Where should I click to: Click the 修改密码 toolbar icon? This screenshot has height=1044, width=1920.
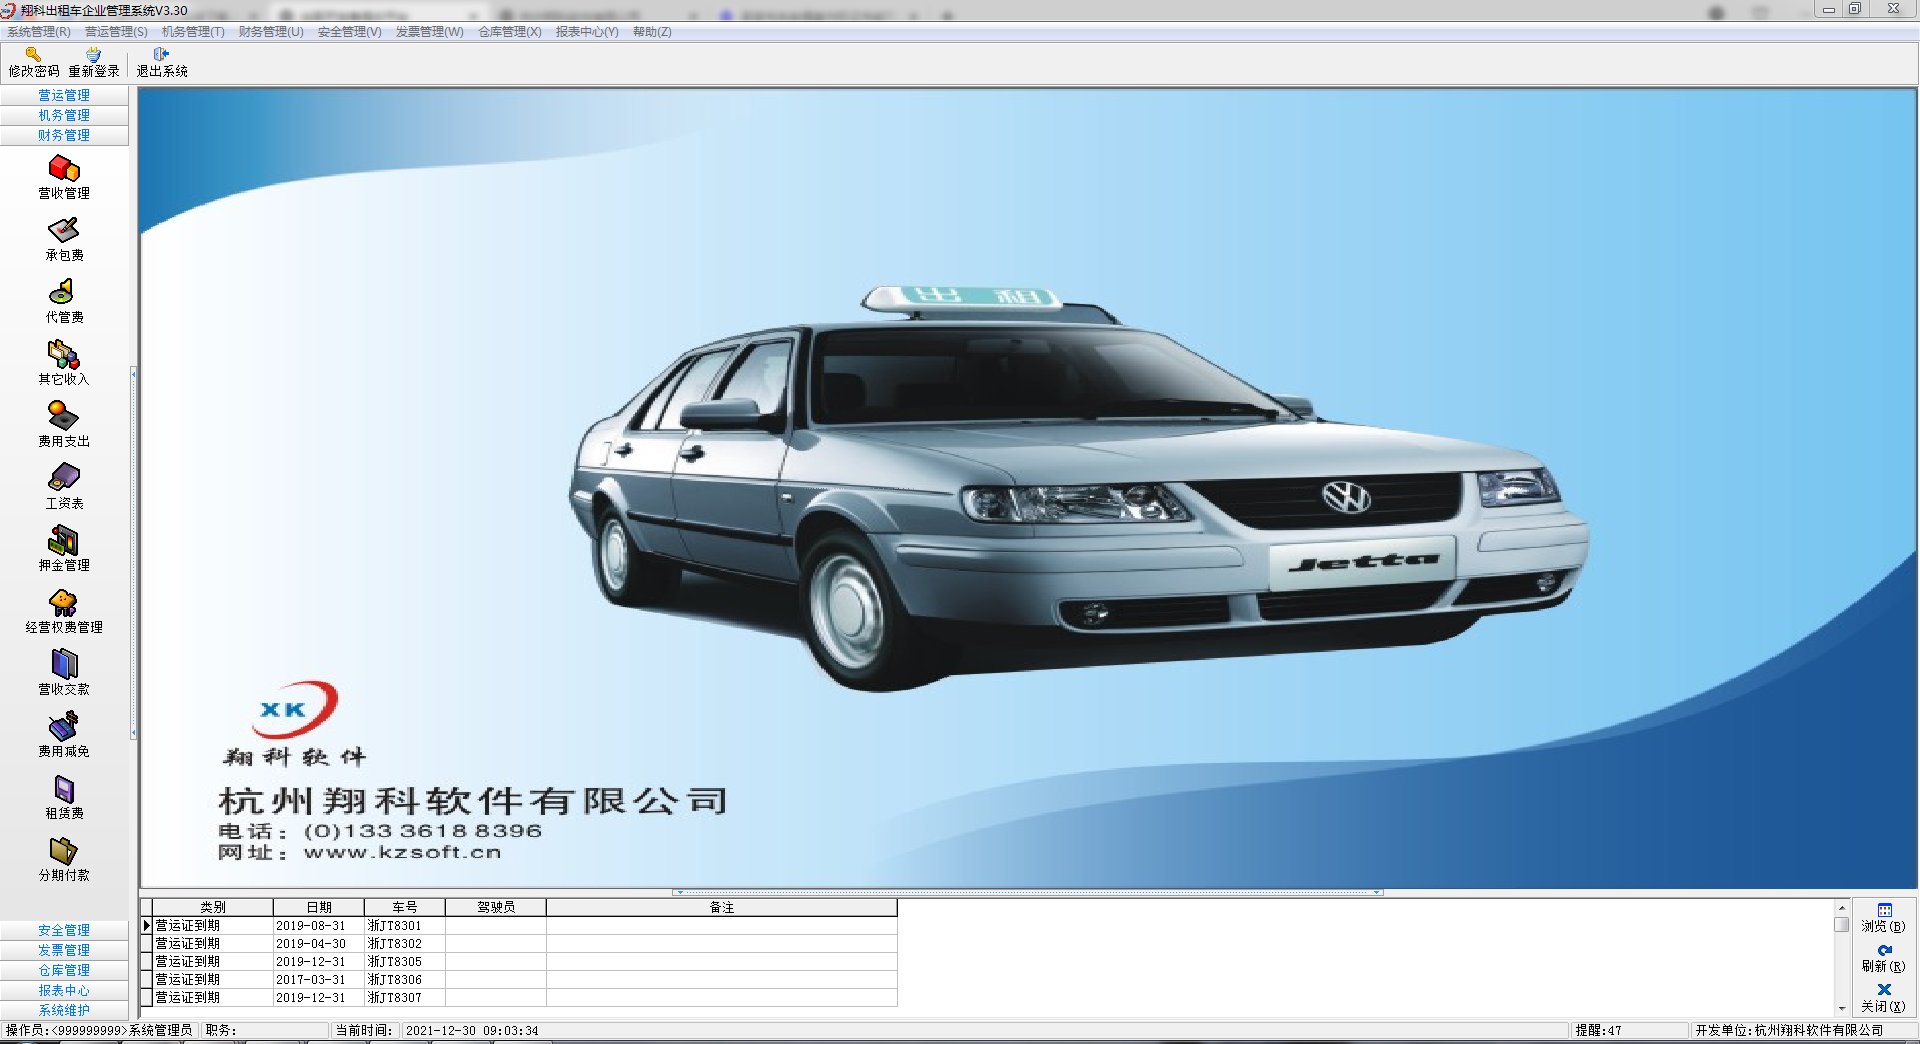(x=34, y=62)
